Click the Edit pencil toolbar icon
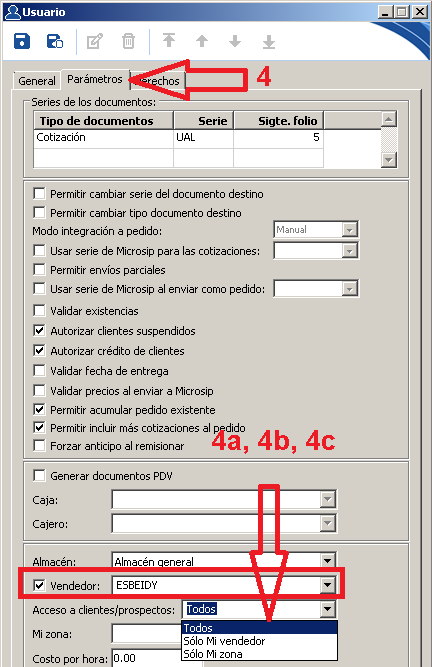Viewport: 432px width, 667px height. pos(95,41)
